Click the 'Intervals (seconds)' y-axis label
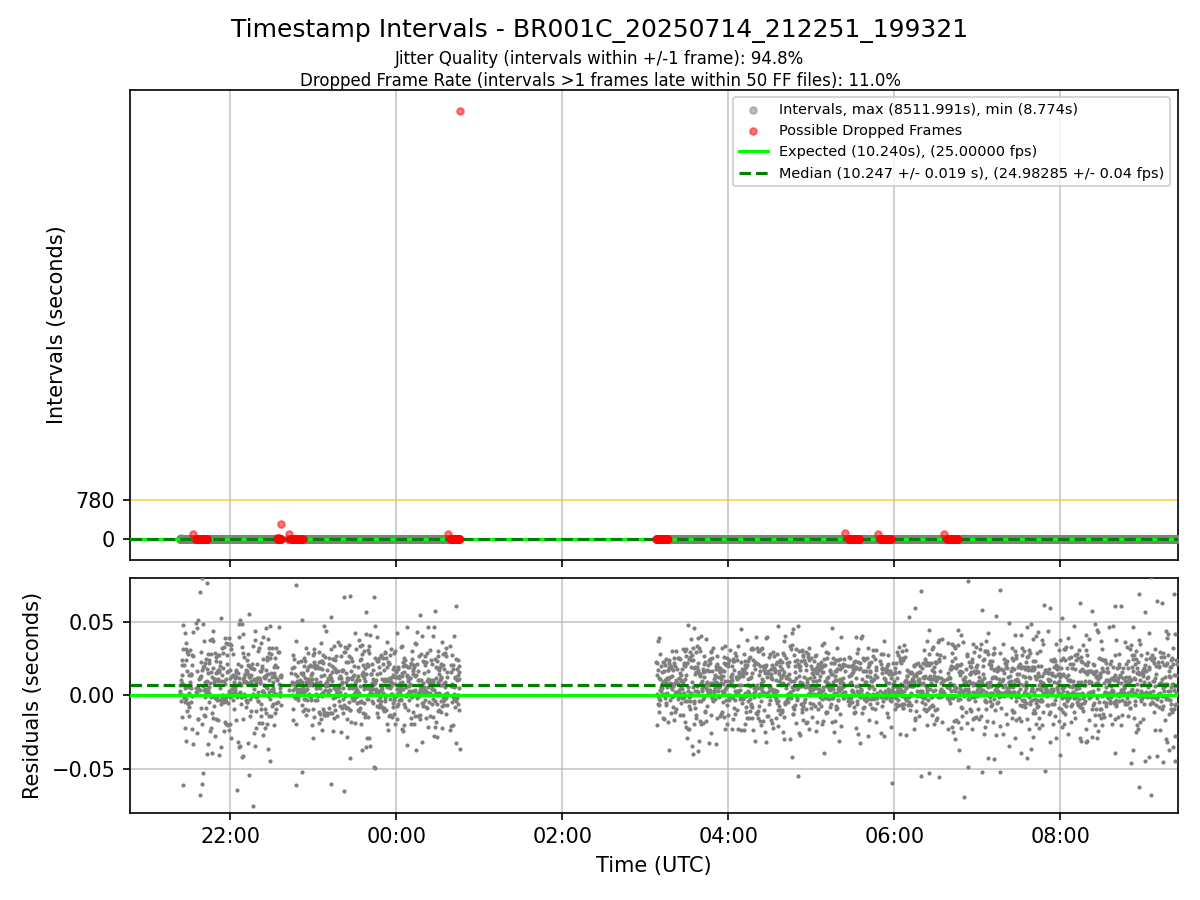The image size is (1200, 900). point(56,325)
